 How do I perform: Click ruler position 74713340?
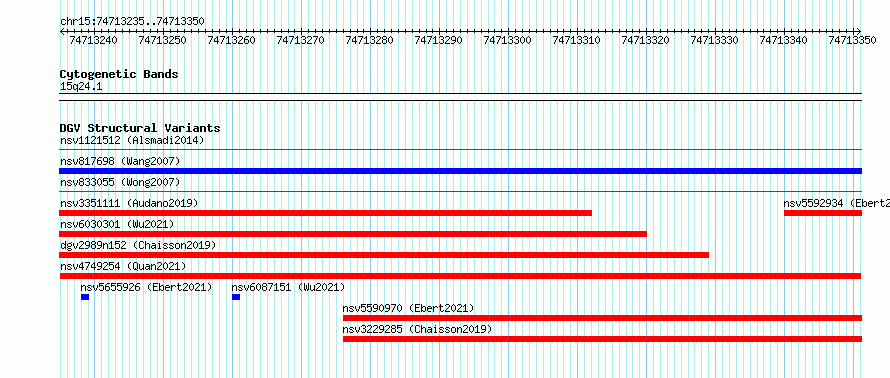click(784, 40)
